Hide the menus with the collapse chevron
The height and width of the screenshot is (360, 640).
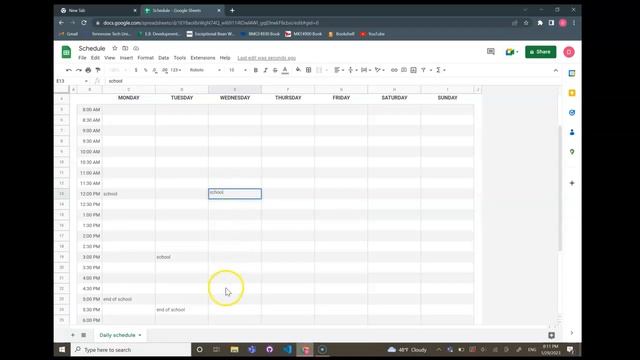[x=556, y=70]
